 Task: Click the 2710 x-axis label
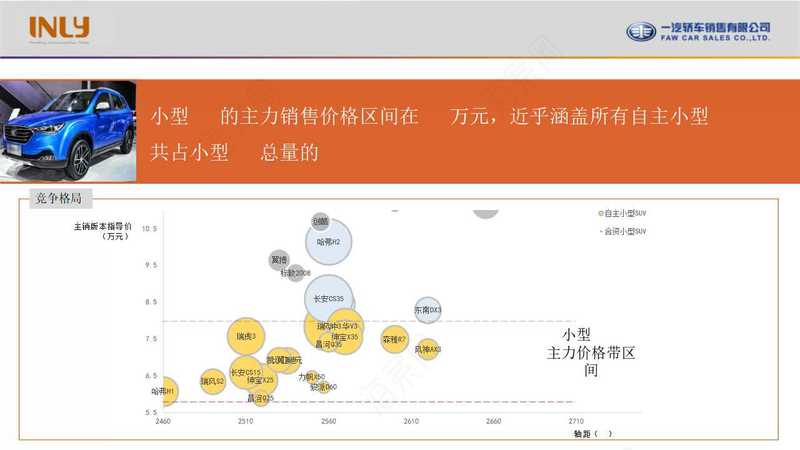coord(576,421)
